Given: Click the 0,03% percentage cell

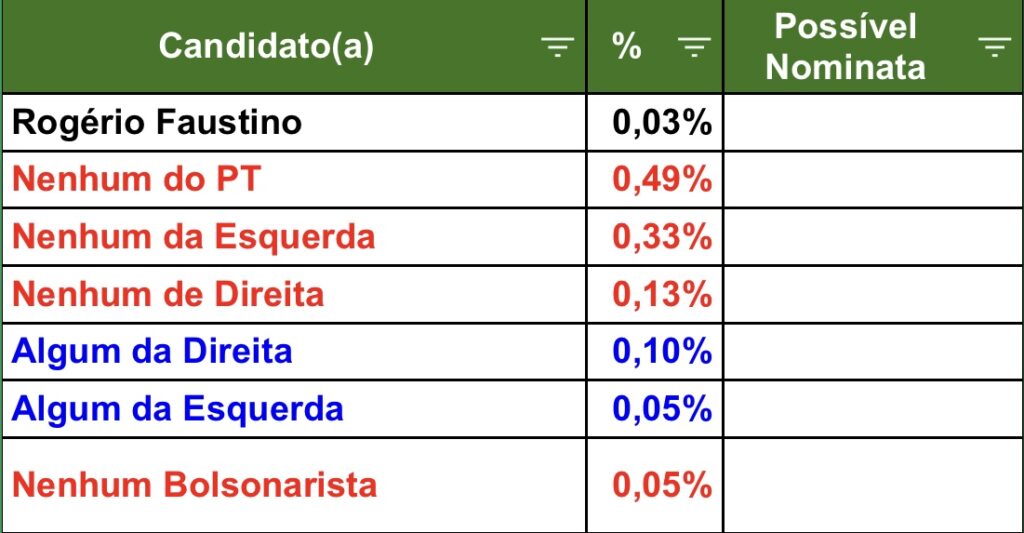Looking at the screenshot, I should point(655,123).
